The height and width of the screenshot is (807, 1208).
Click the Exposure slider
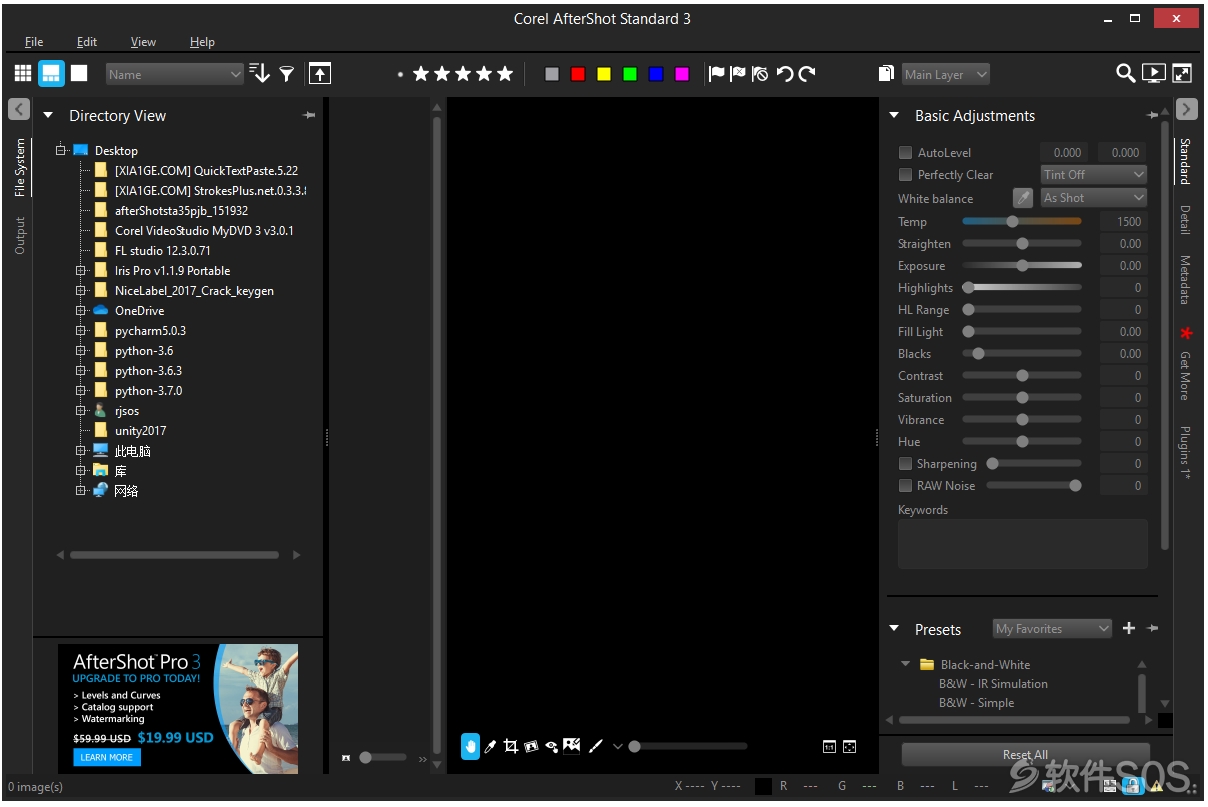coord(1022,266)
